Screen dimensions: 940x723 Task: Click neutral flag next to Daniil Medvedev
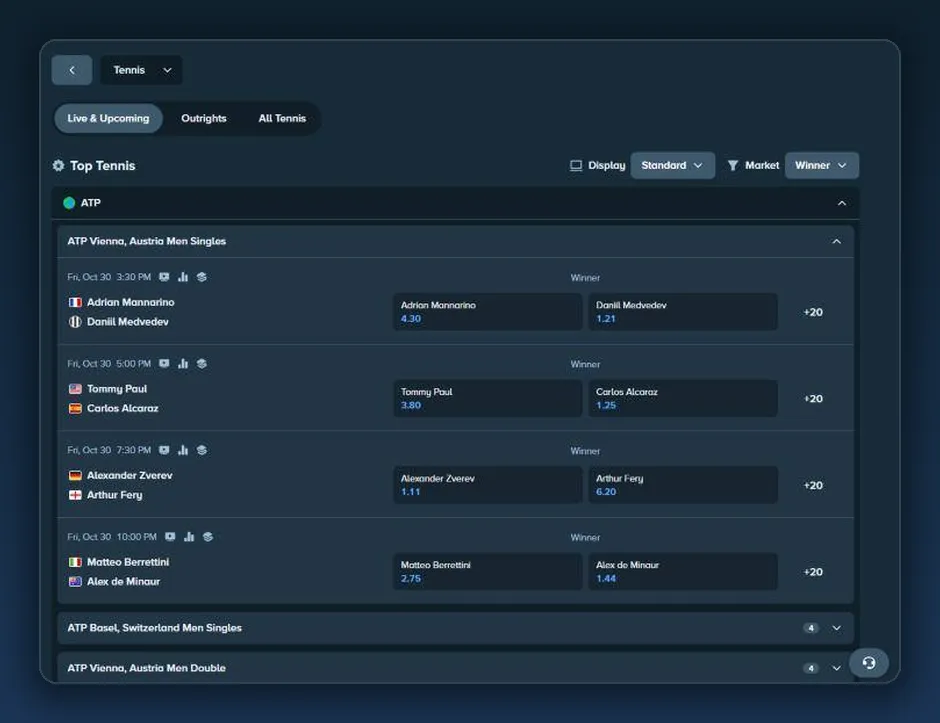pyautogui.click(x=75, y=322)
